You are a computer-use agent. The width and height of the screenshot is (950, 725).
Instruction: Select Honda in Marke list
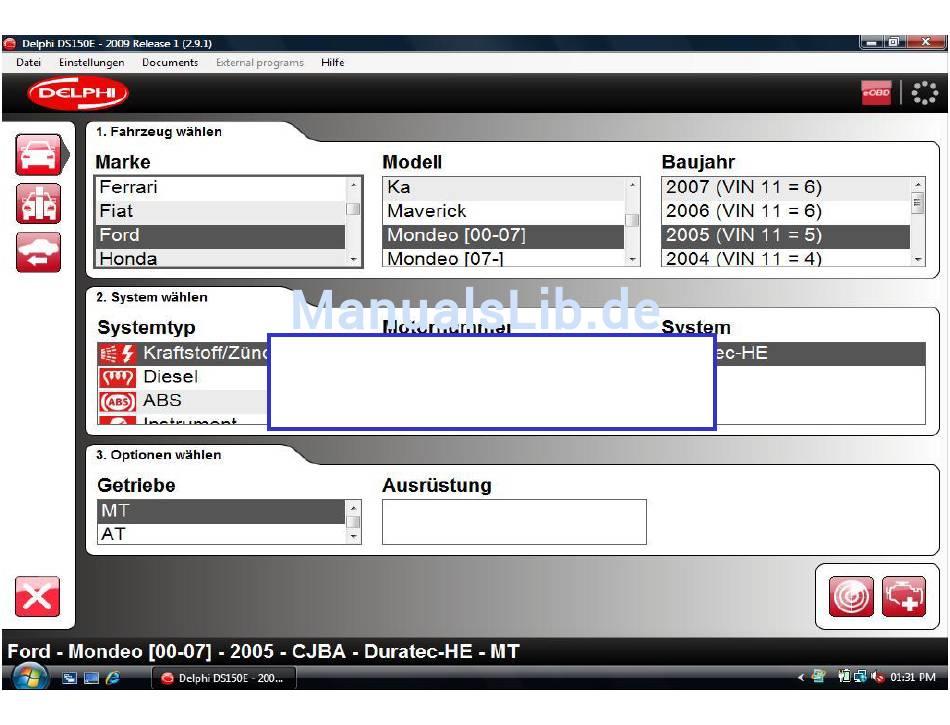point(221,258)
